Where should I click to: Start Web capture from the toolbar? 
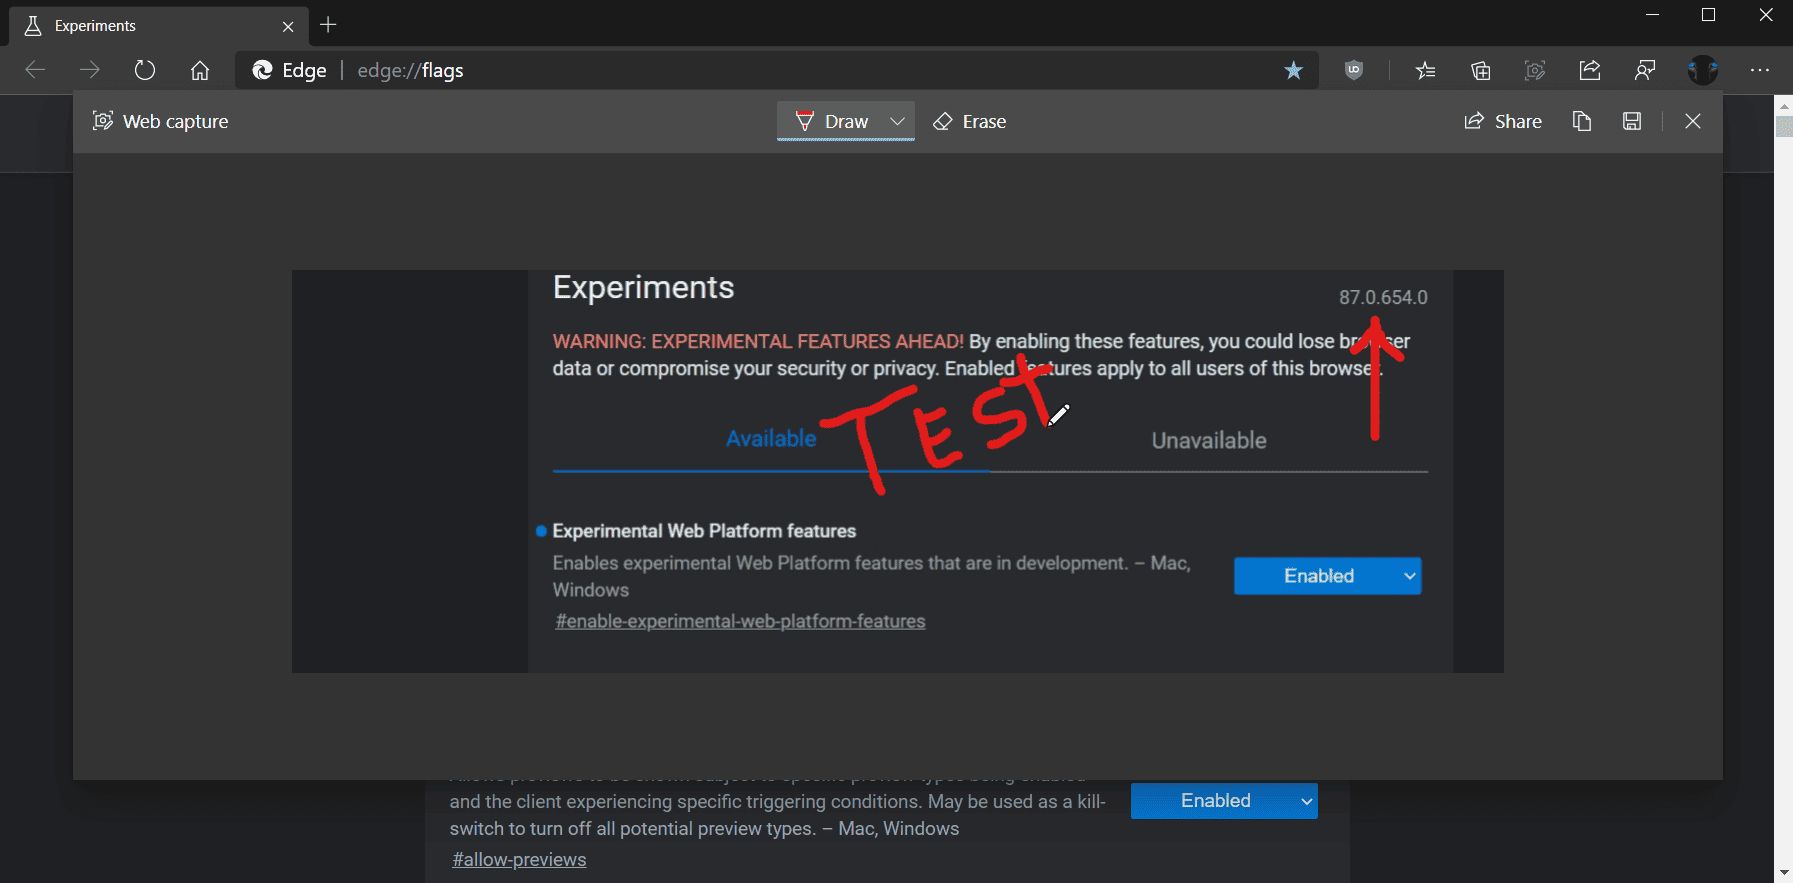[1535, 70]
